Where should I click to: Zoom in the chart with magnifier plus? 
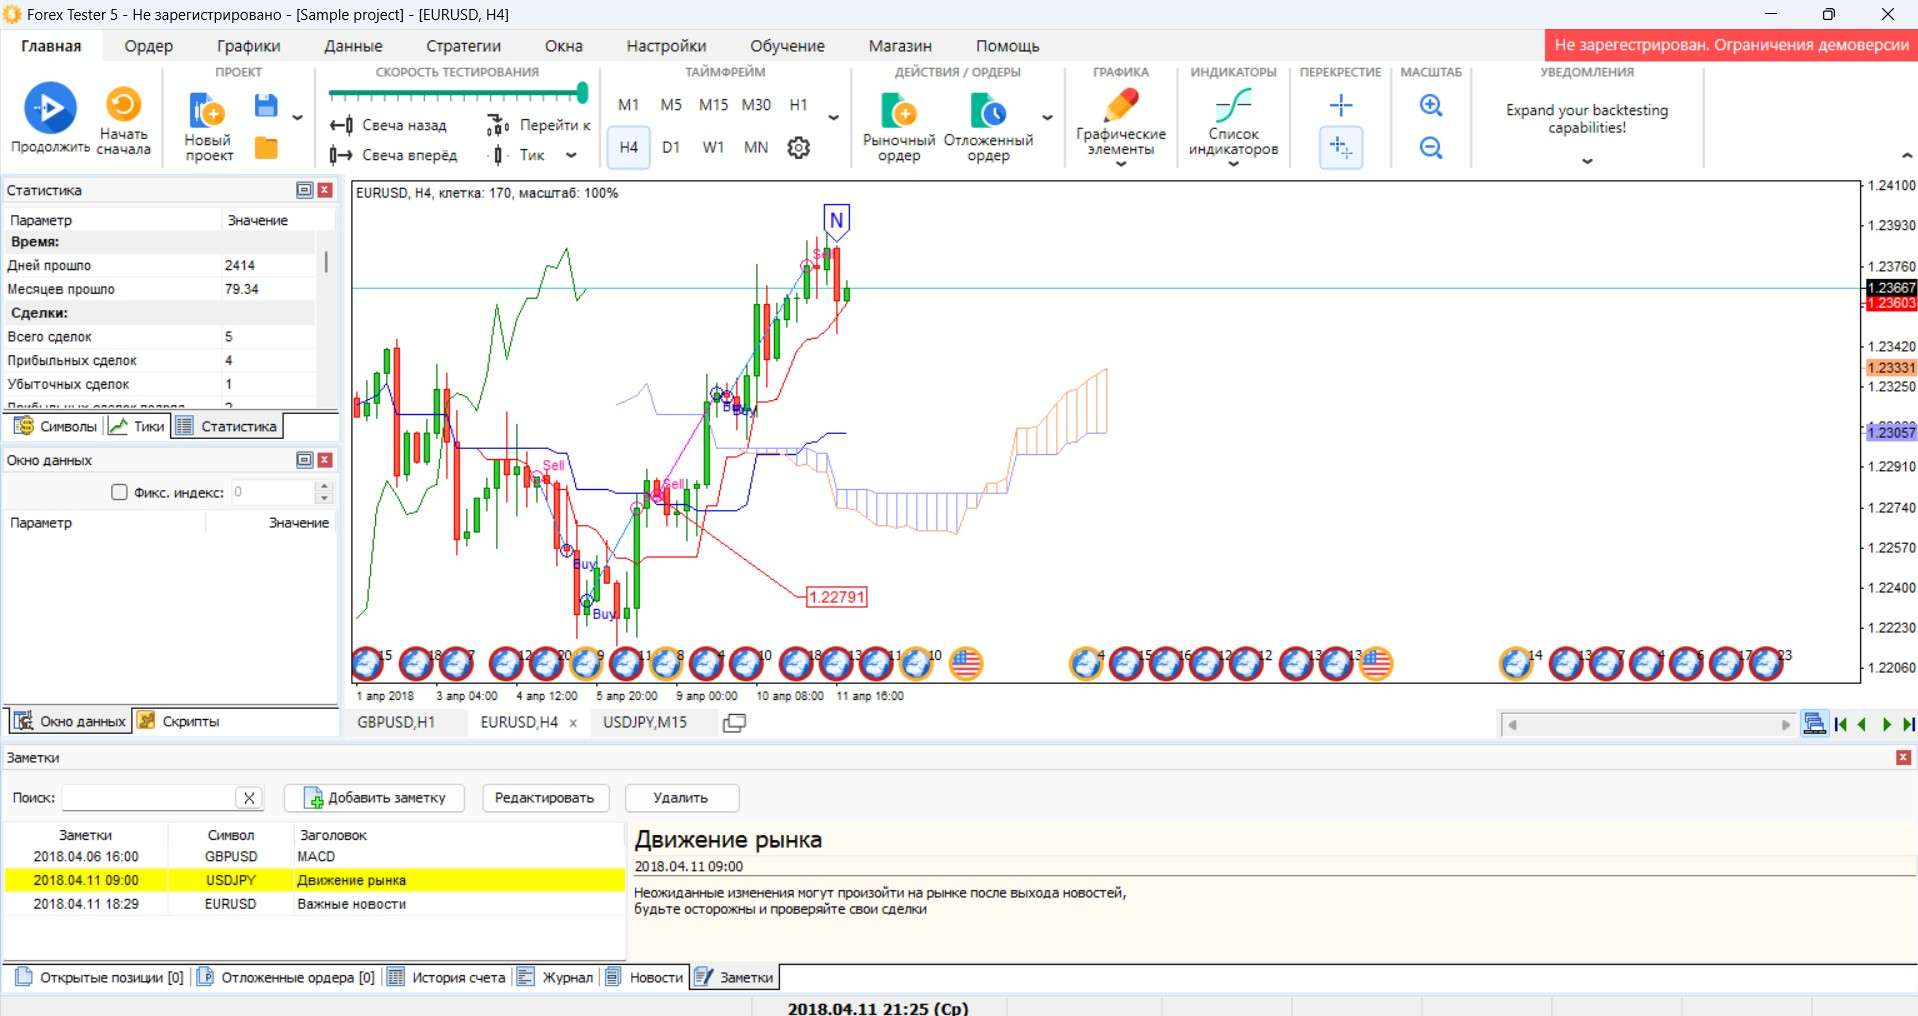click(1431, 105)
